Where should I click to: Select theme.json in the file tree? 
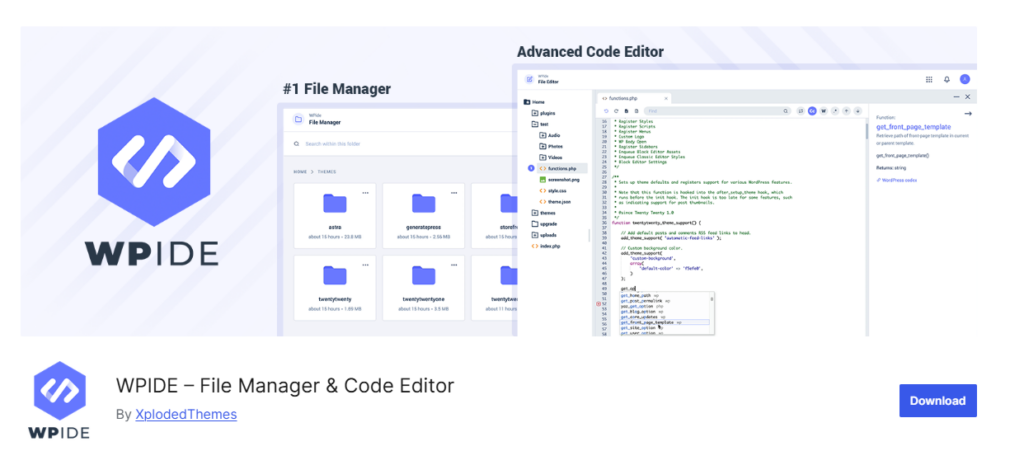click(x=555, y=202)
